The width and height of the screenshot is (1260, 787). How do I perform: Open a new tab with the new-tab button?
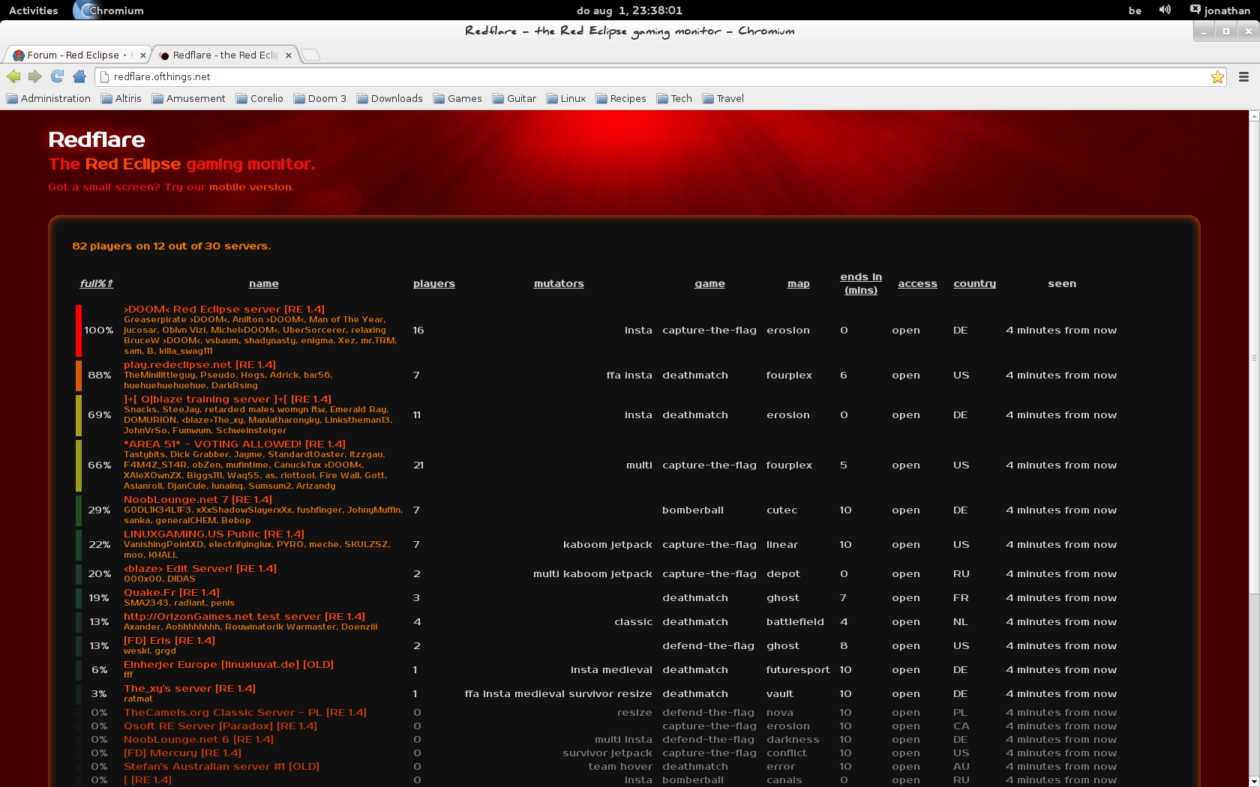310,55
